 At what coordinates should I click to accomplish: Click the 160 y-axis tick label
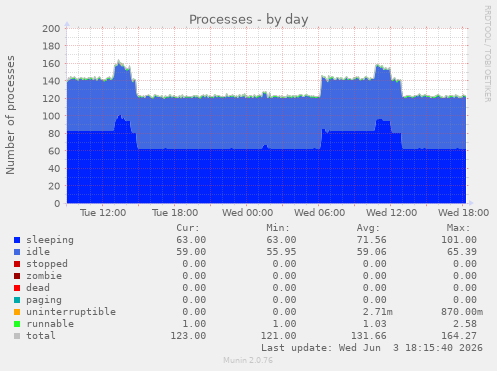51,64
